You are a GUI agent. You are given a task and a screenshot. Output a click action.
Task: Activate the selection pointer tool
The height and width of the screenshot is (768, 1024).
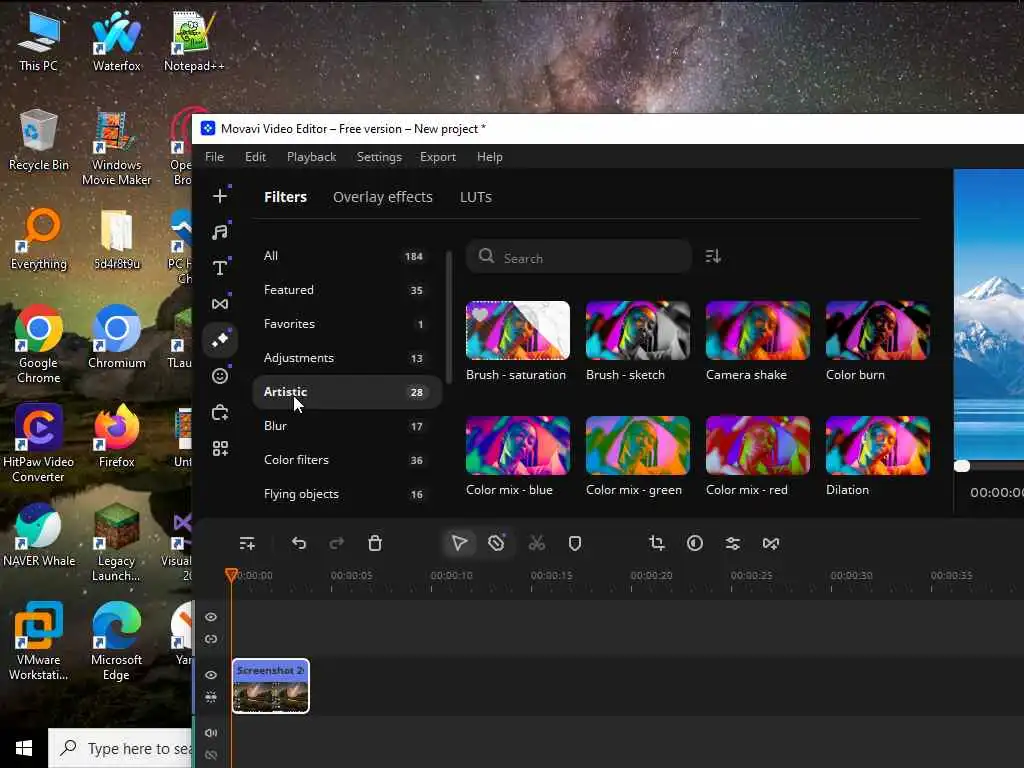459,543
